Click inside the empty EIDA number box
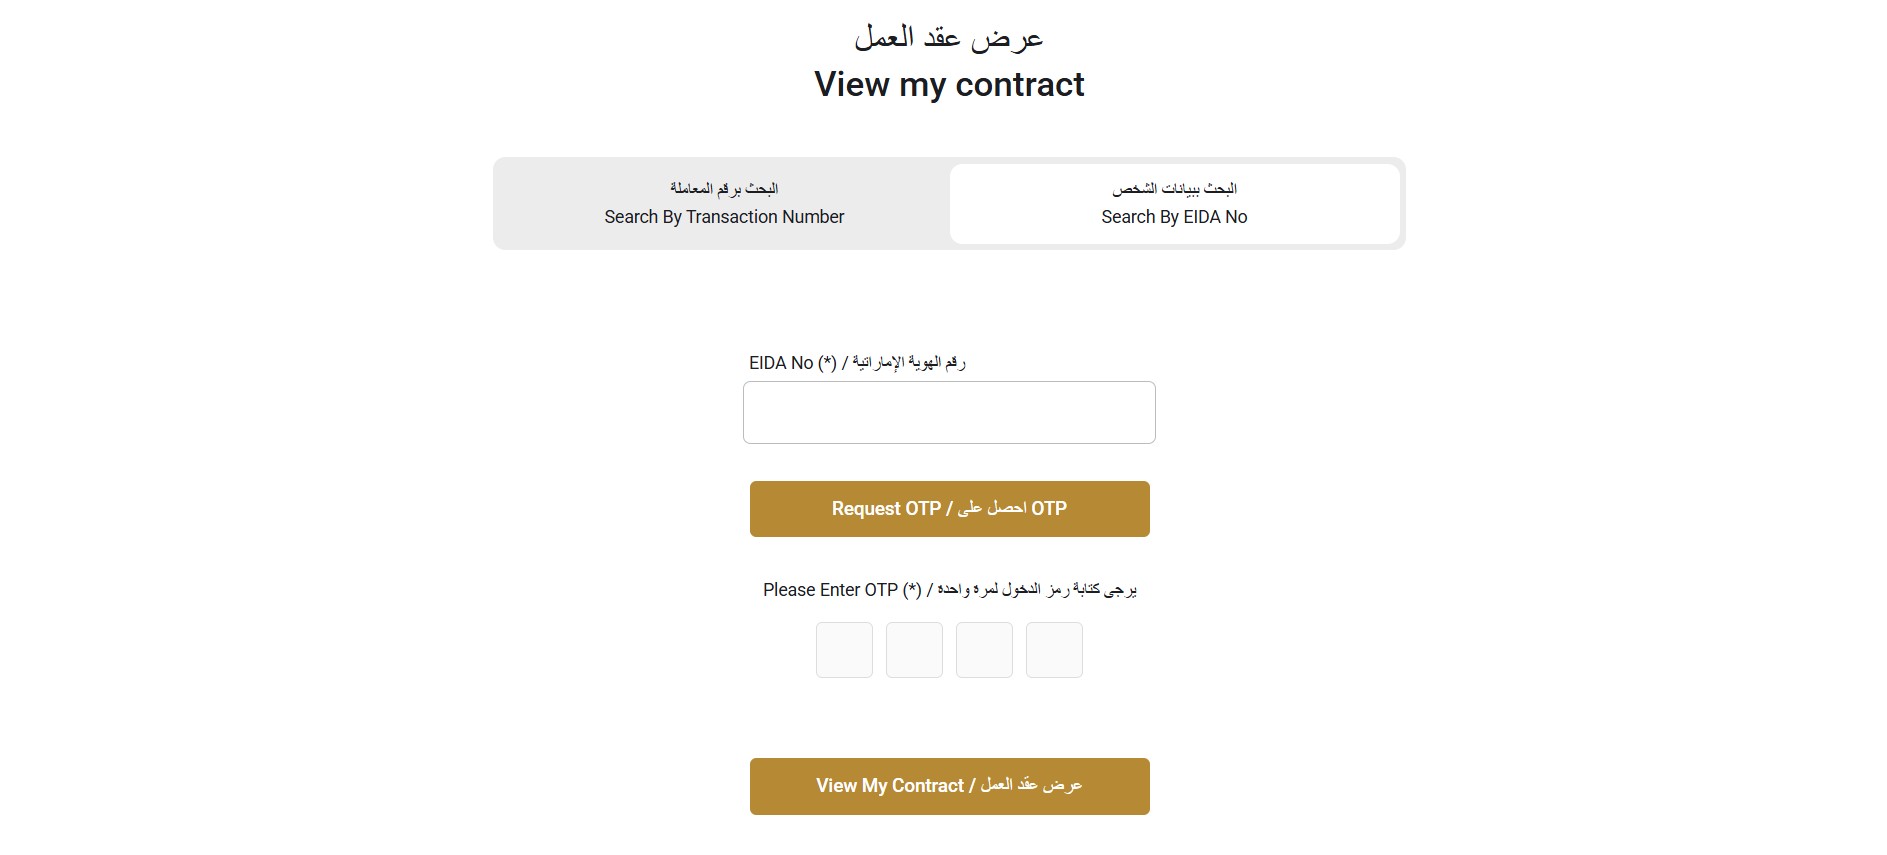 click(948, 411)
